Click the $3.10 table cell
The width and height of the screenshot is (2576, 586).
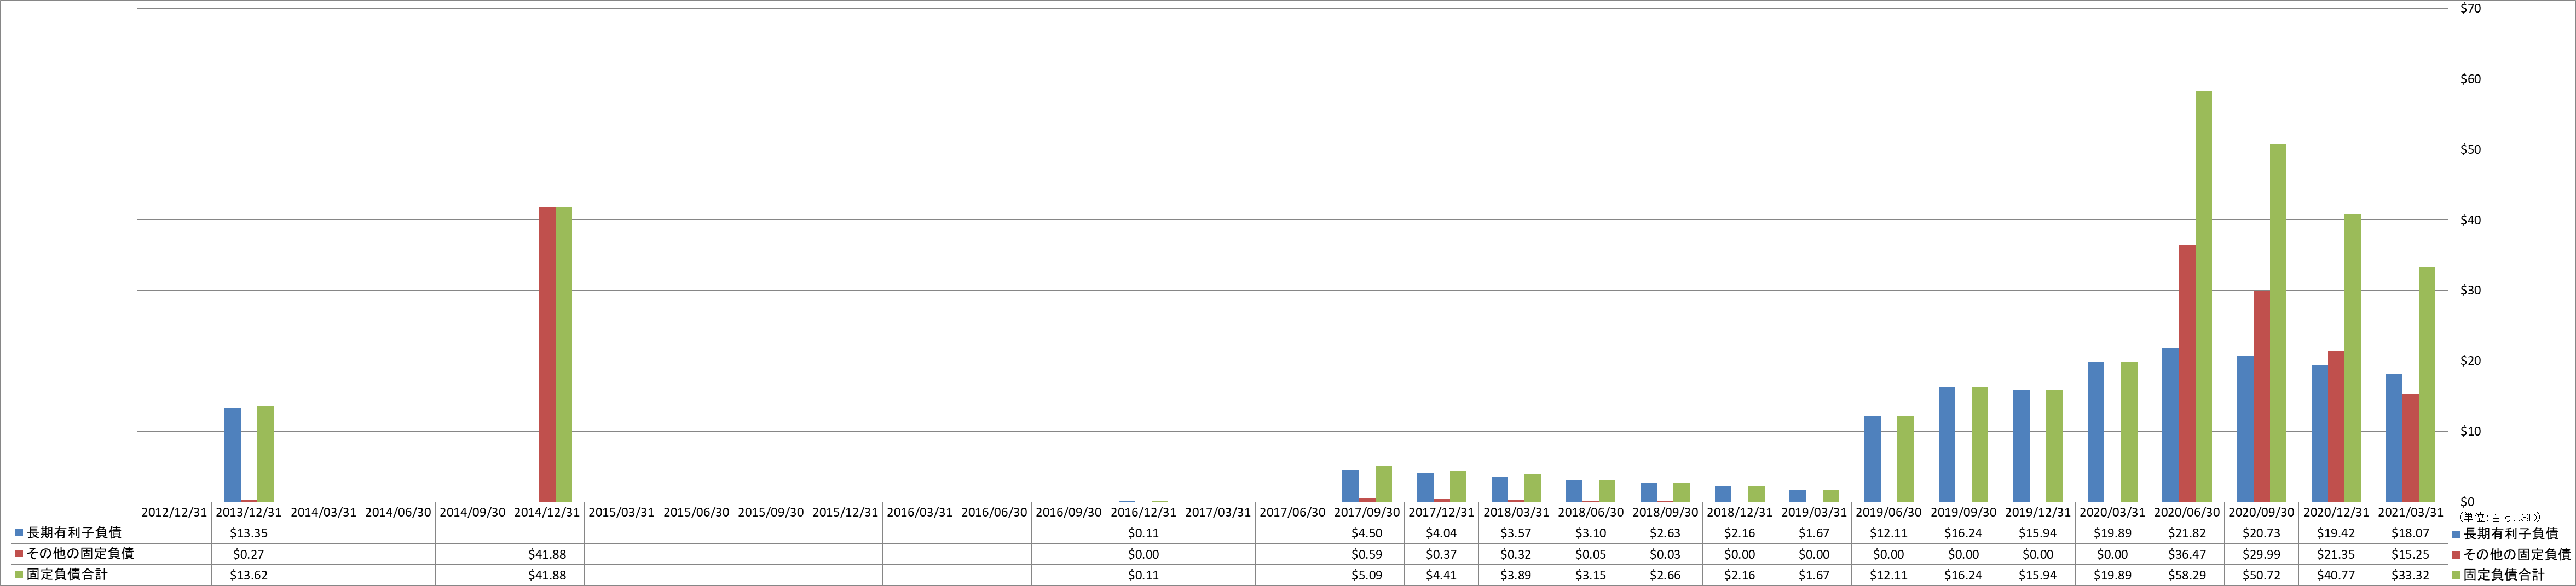(1591, 533)
